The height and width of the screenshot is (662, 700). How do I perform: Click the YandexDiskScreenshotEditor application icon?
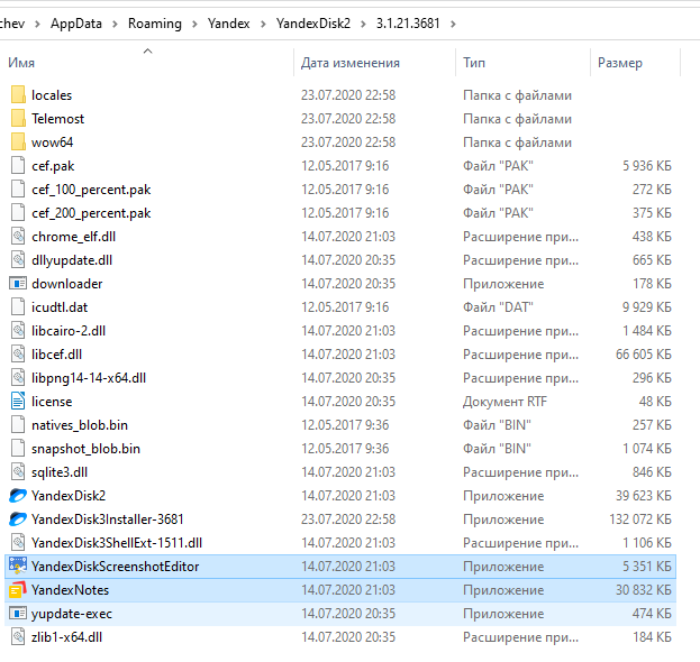[18, 566]
